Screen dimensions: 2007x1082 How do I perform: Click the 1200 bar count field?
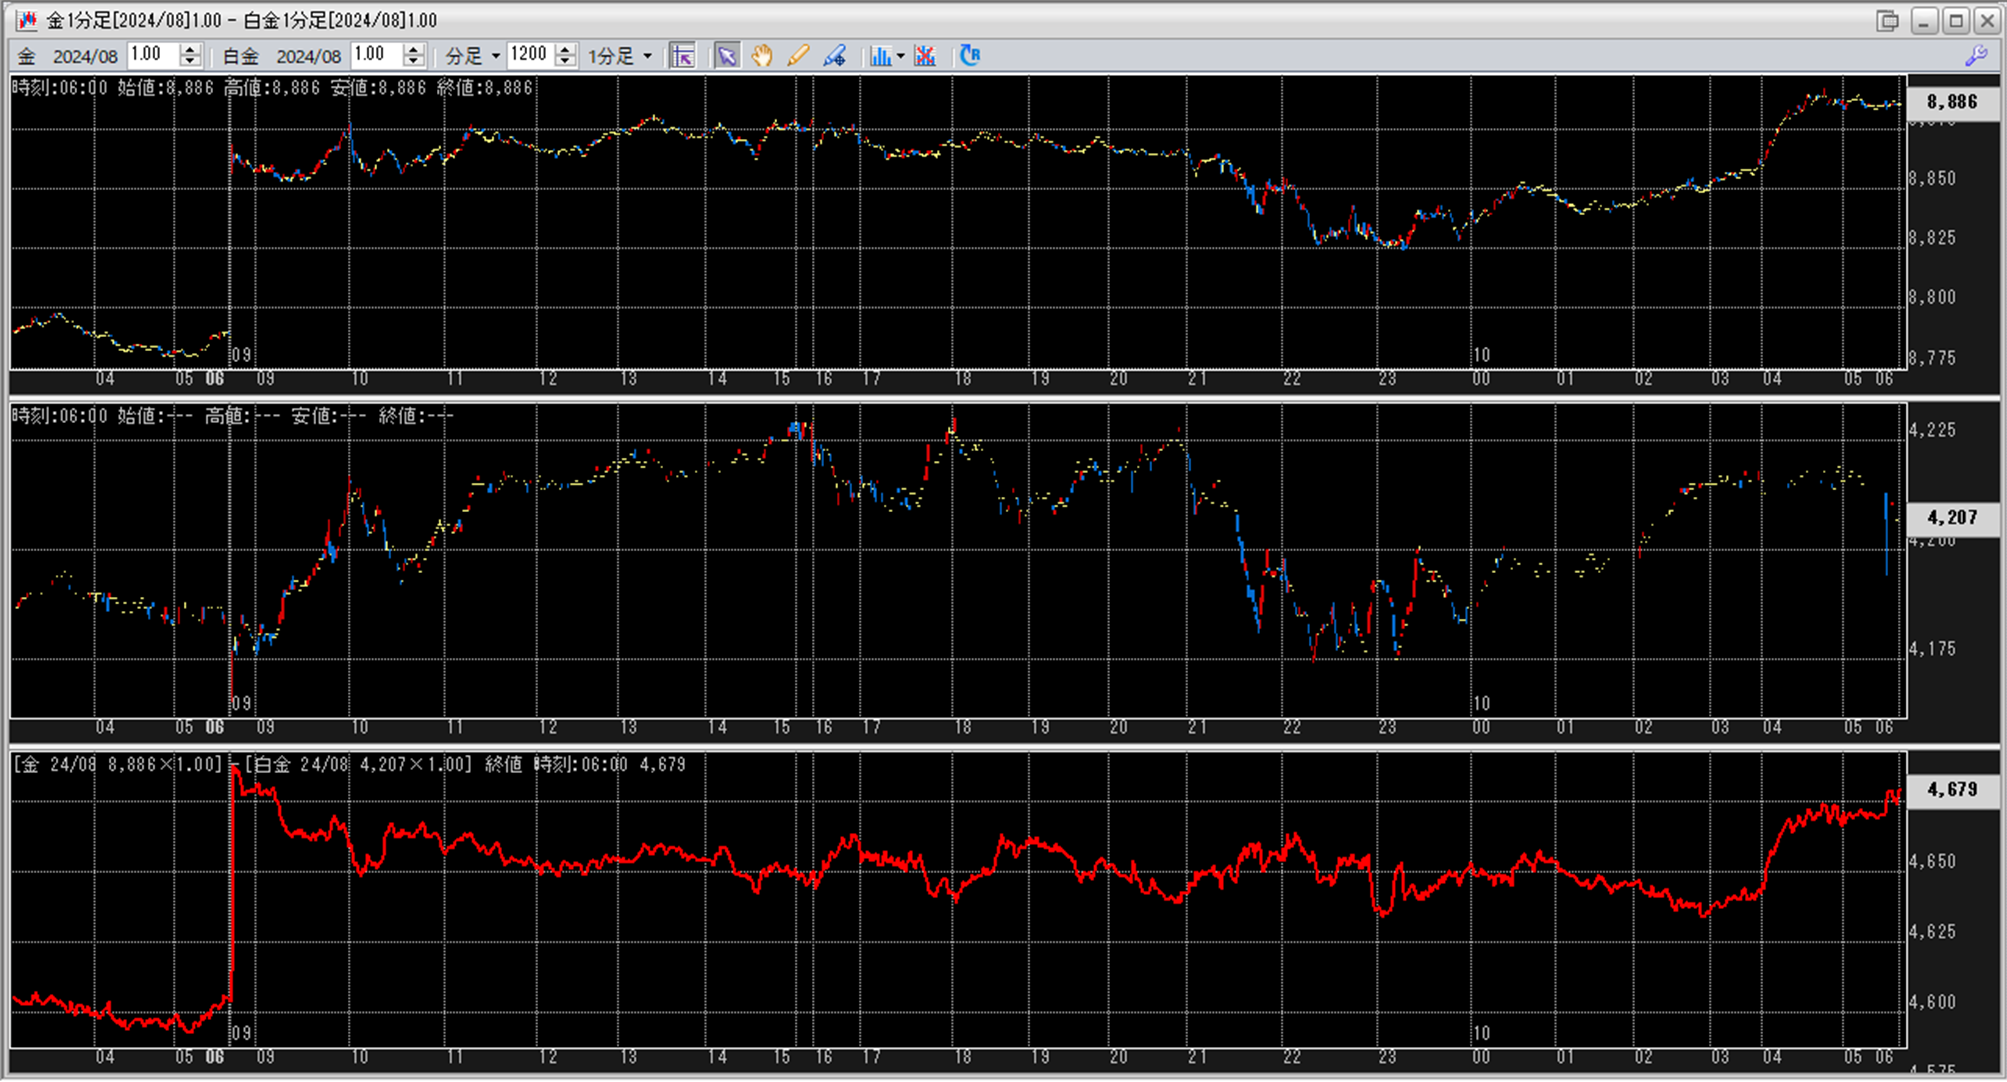coord(529,55)
